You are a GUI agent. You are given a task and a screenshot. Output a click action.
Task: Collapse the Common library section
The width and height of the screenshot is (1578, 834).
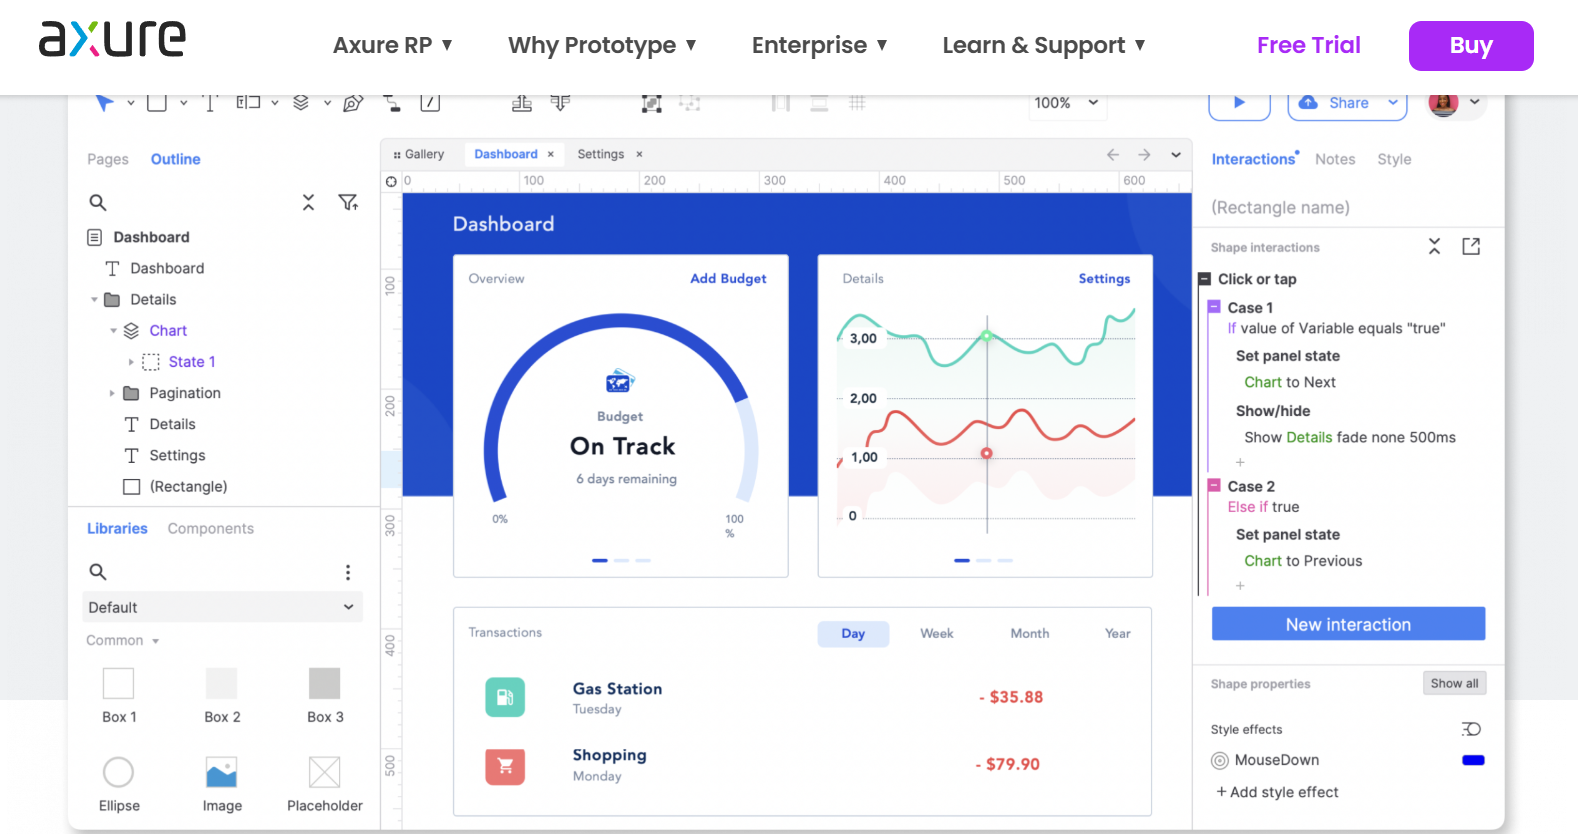pos(156,641)
